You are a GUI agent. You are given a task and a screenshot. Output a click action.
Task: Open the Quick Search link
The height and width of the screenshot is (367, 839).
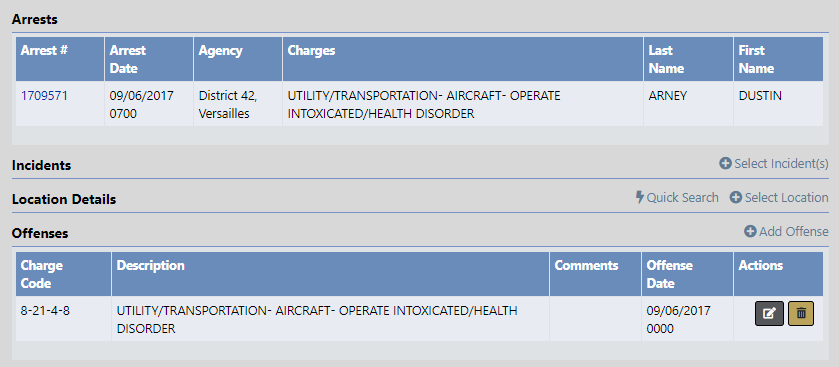(682, 197)
